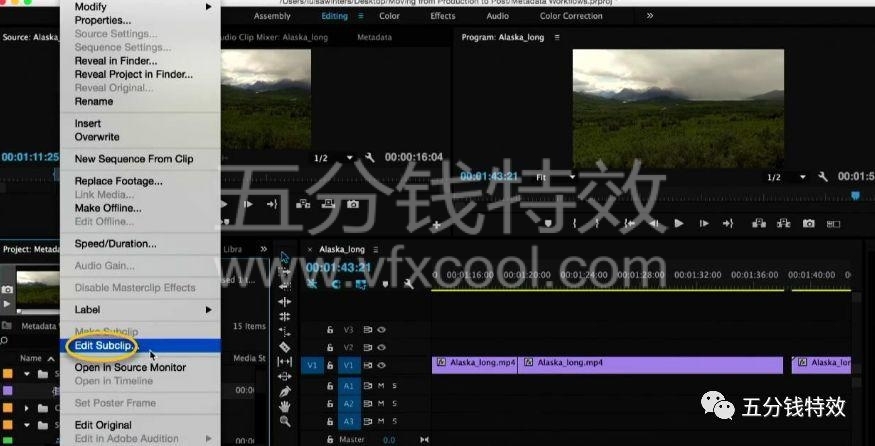The image size is (875, 446).
Task: Show more workspaces with double chevron
Action: [650, 16]
